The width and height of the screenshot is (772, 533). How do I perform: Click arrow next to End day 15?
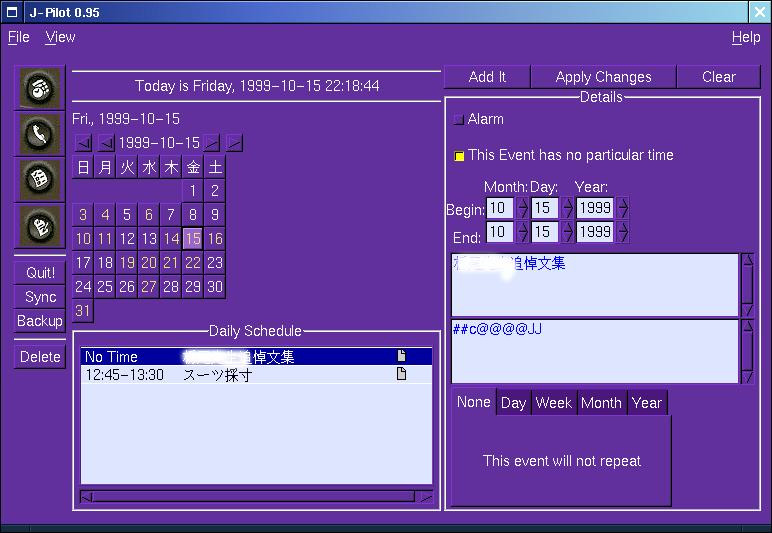(567, 232)
